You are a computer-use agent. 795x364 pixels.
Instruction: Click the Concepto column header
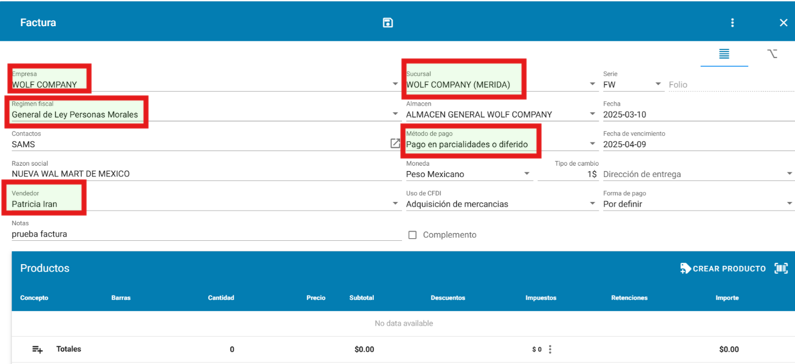[34, 298]
